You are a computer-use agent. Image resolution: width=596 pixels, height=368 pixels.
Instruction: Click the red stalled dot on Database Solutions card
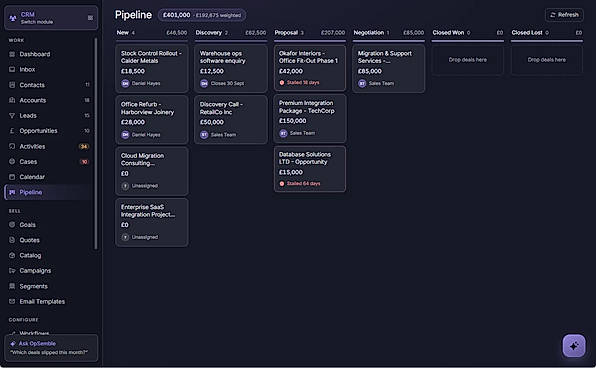(282, 184)
